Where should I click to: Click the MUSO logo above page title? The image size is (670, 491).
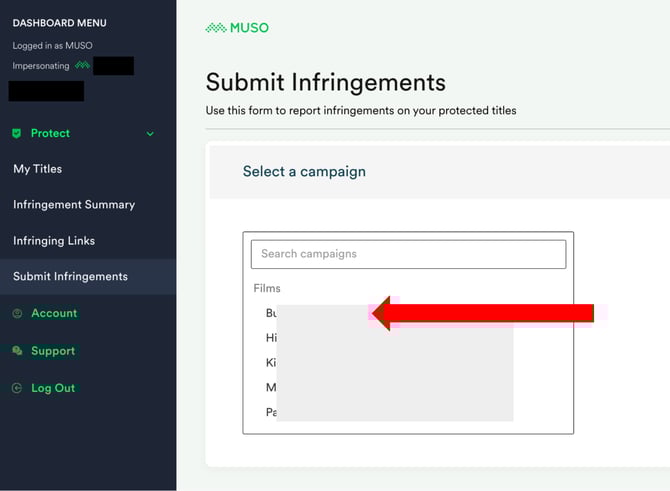237,28
